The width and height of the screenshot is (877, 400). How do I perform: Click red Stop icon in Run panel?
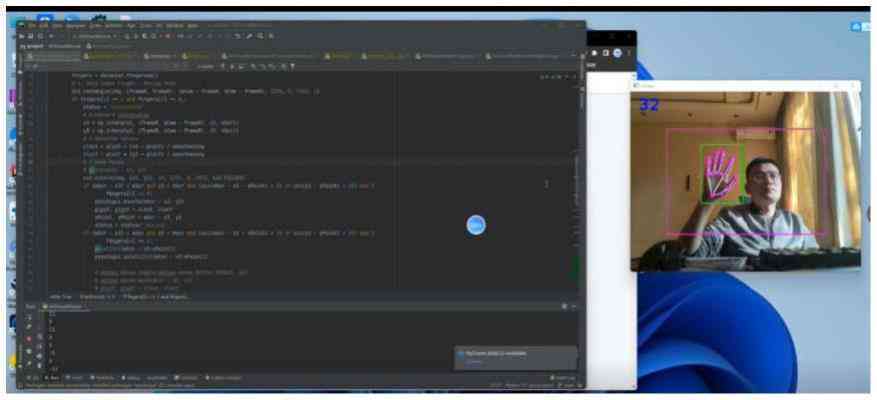click(x=29, y=339)
